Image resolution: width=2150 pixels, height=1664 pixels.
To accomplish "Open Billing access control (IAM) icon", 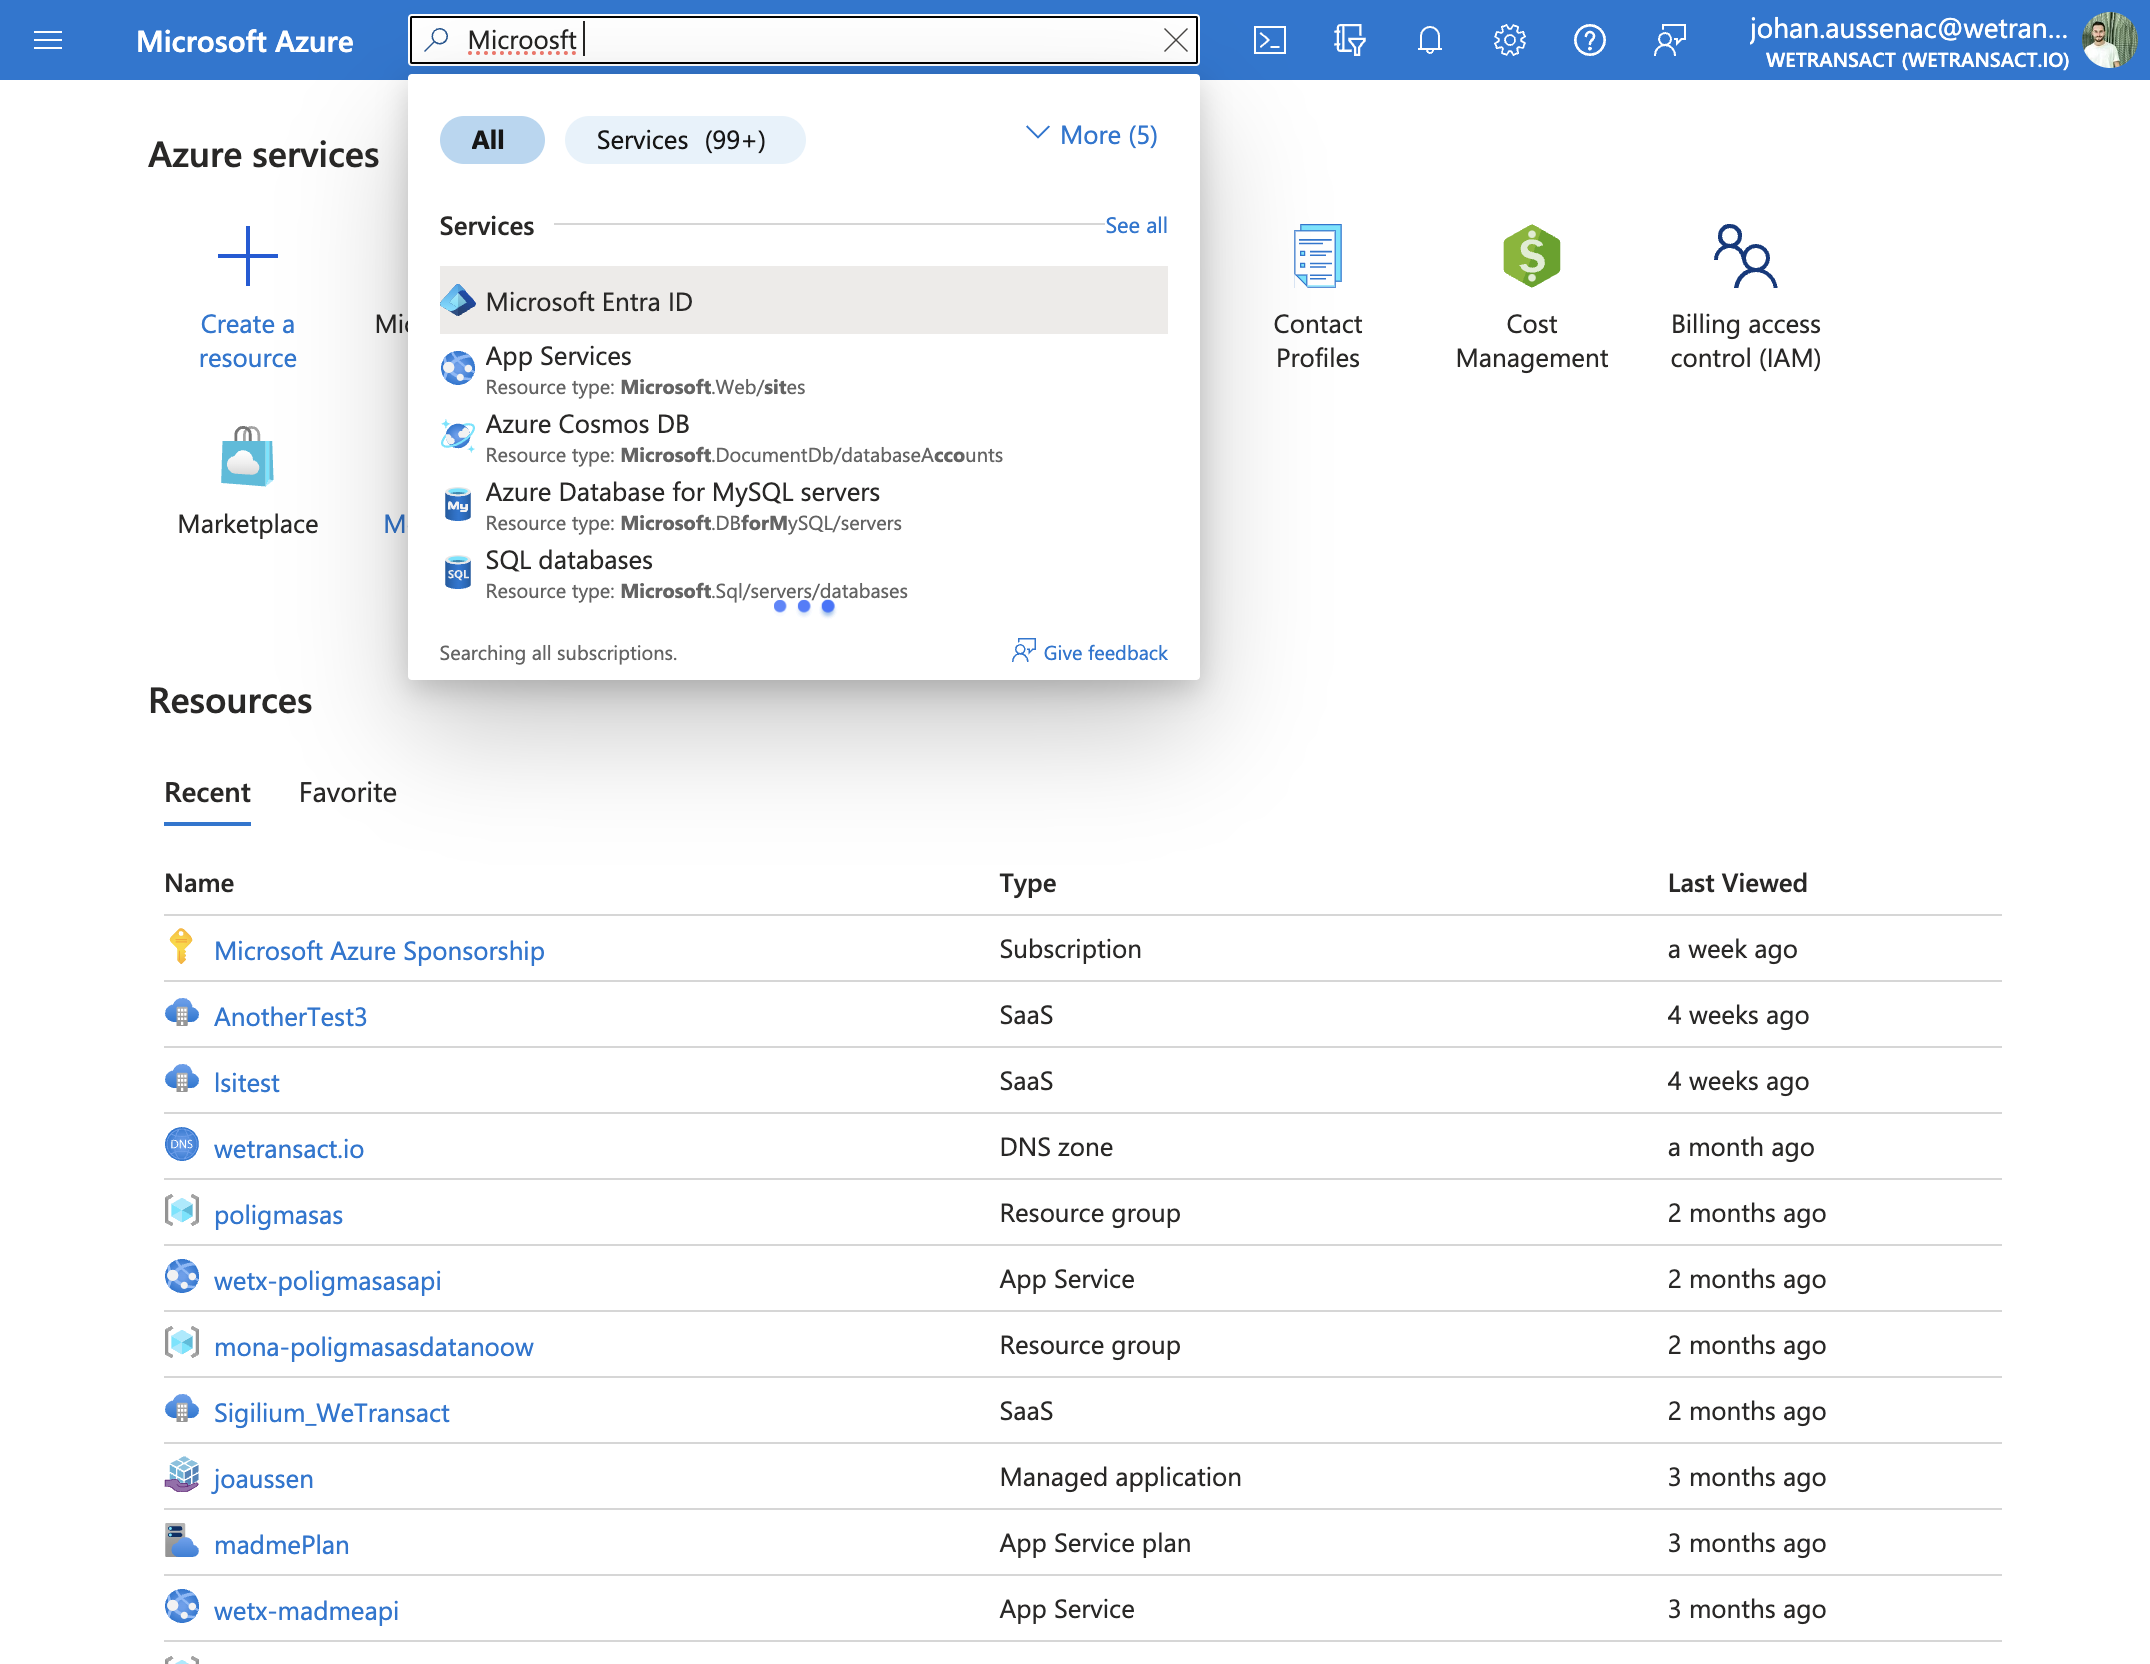I will (1745, 256).
